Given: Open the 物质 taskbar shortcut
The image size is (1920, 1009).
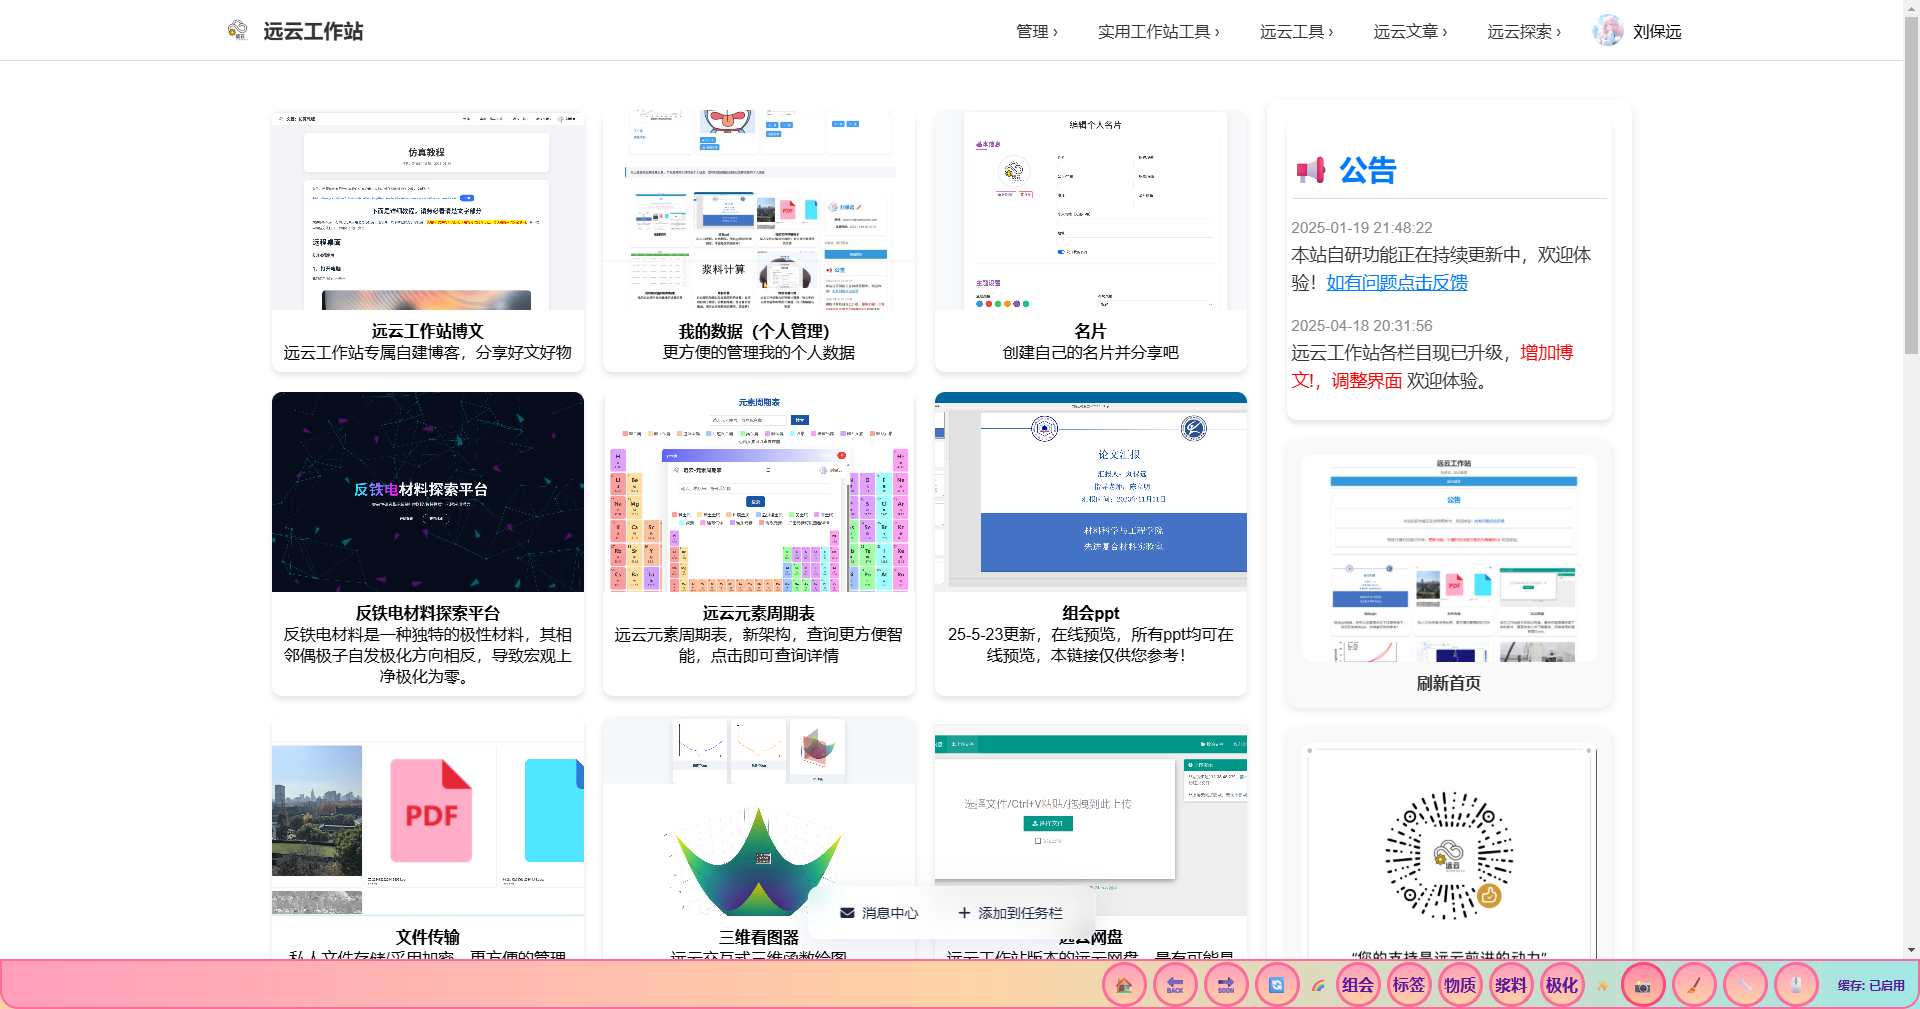Looking at the screenshot, I should coord(1459,985).
